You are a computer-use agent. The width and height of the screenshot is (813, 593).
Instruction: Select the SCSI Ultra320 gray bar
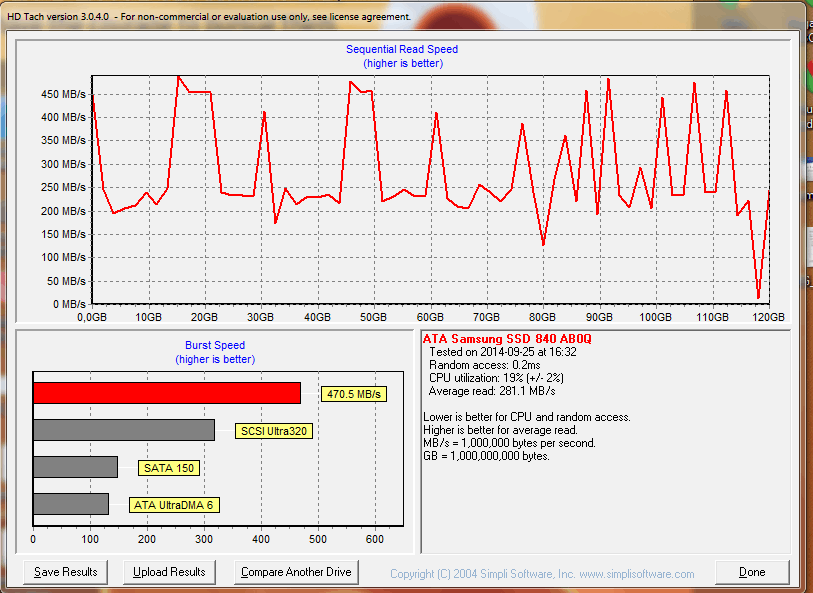pyautogui.click(x=124, y=430)
